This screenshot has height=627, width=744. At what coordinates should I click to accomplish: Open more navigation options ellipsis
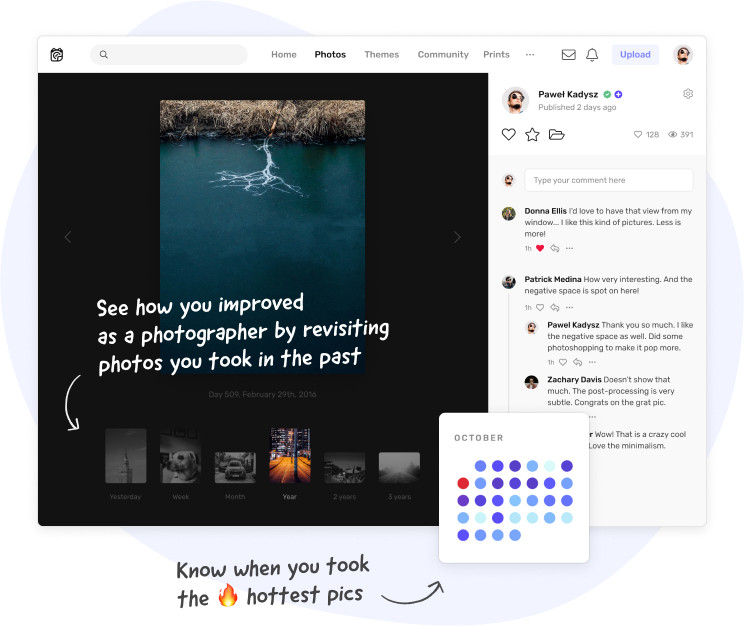pos(530,55)
